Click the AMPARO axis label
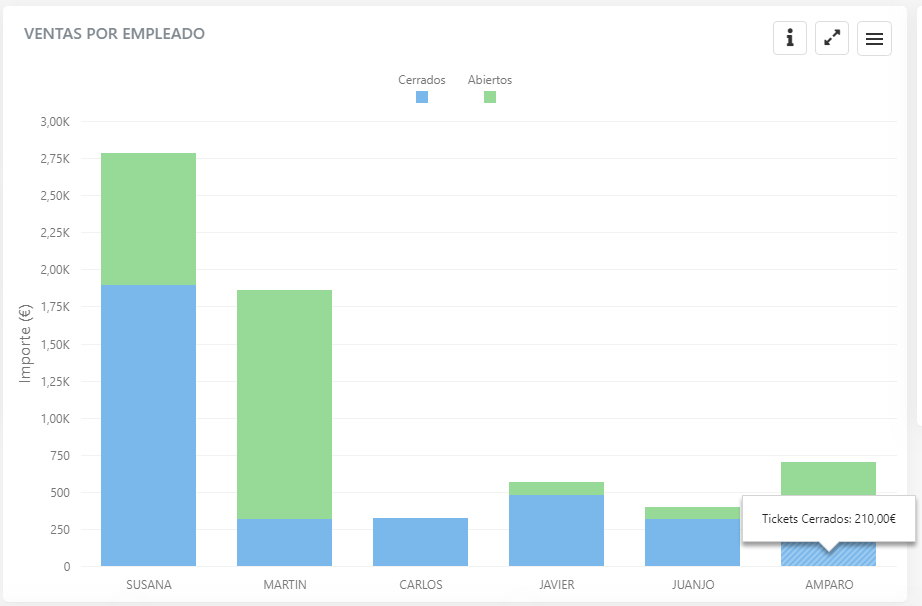The height and width of the screenshot is (606, 922). (828, 585)
